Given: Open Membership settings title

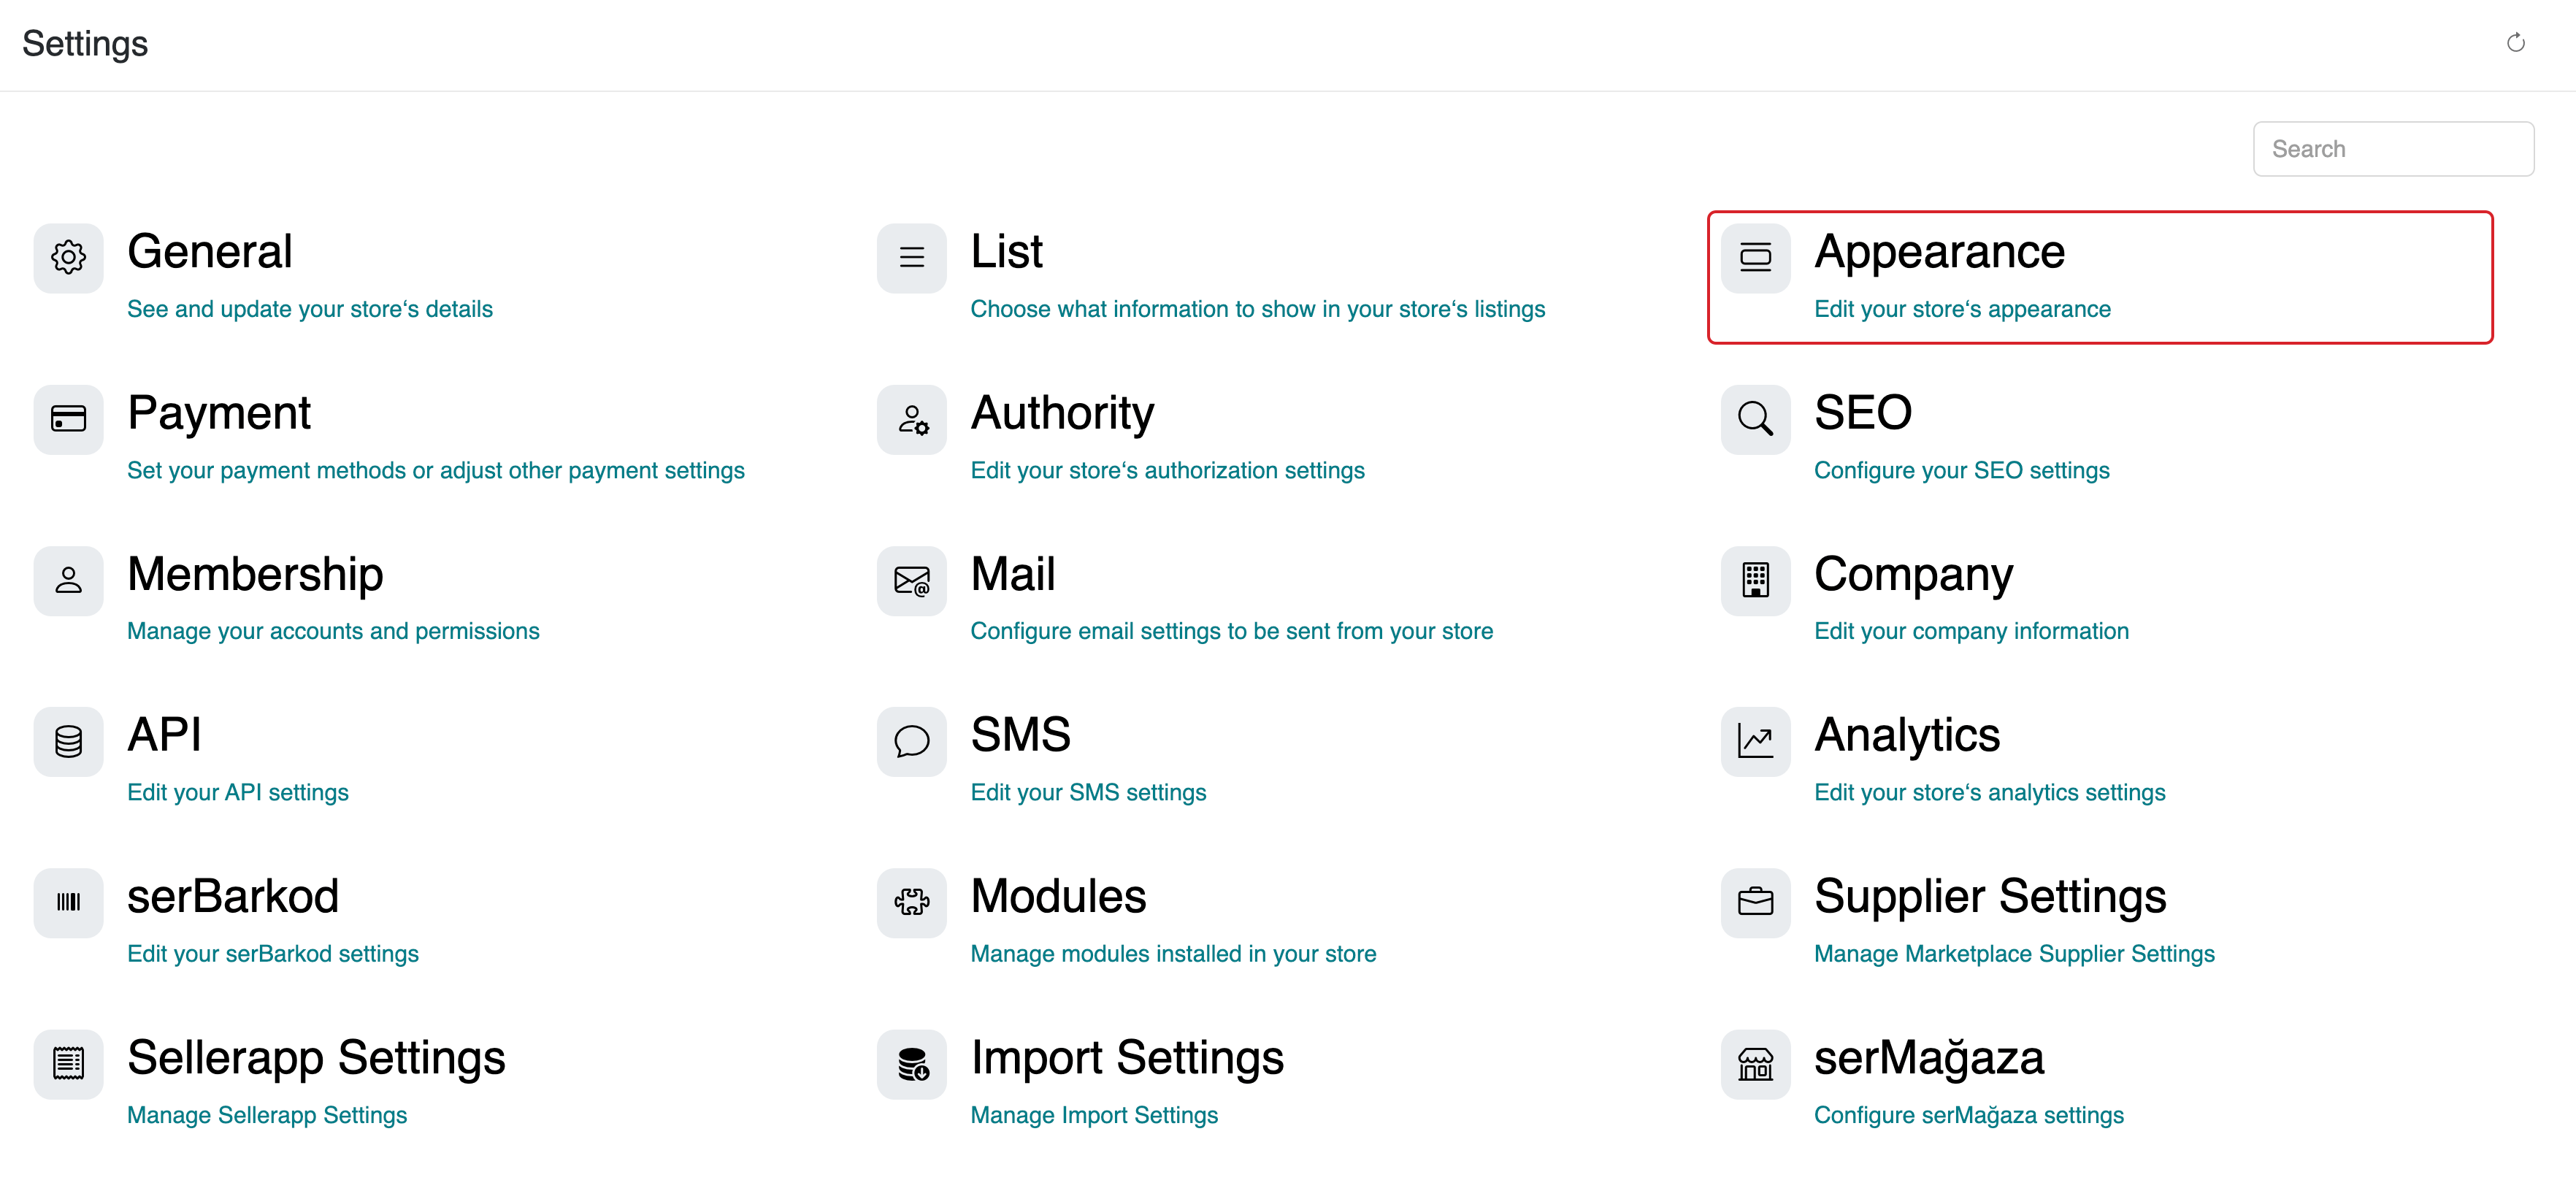Looking at the screenshot, I should pos(255,574).
